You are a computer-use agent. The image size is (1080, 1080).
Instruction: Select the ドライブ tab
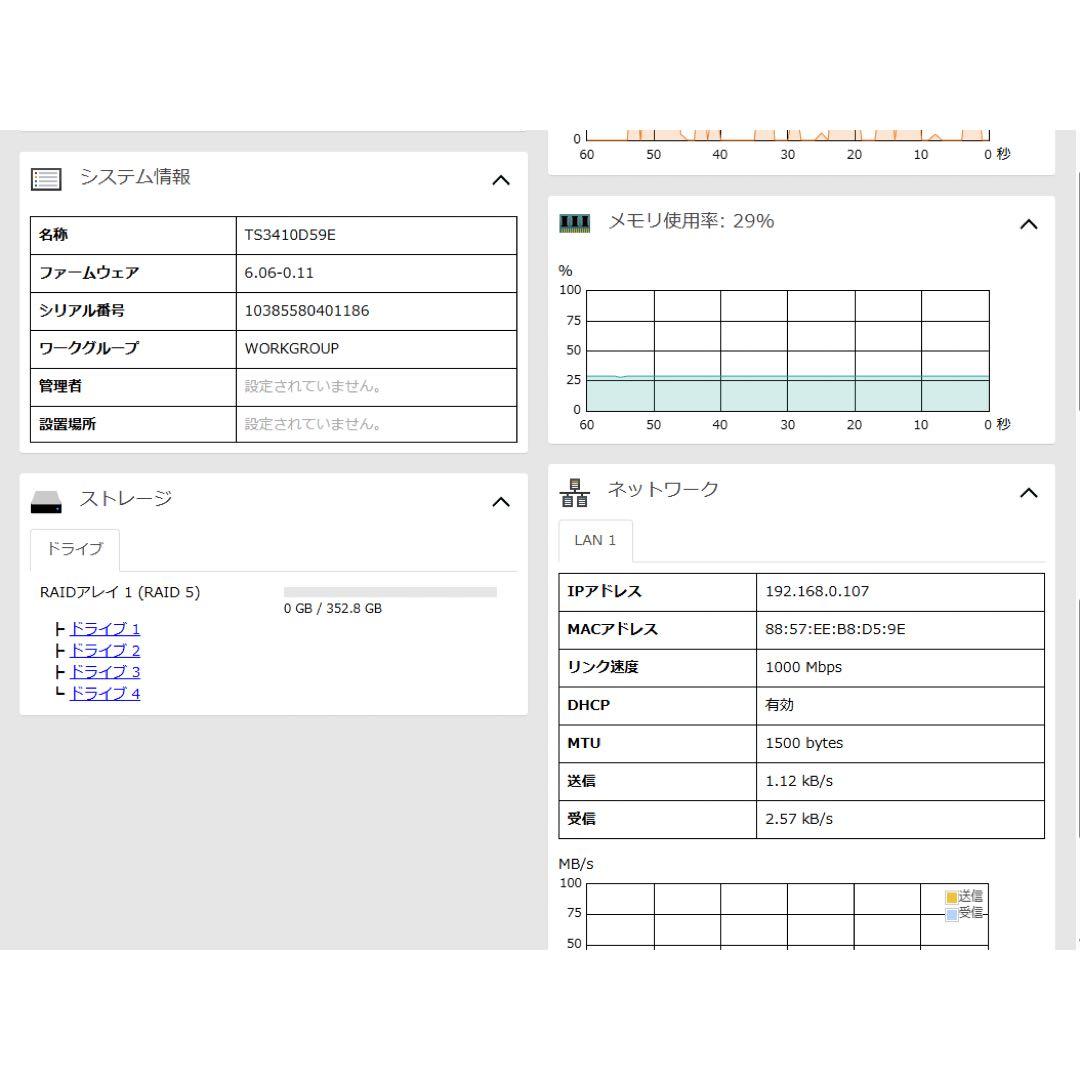click(74, 548)
